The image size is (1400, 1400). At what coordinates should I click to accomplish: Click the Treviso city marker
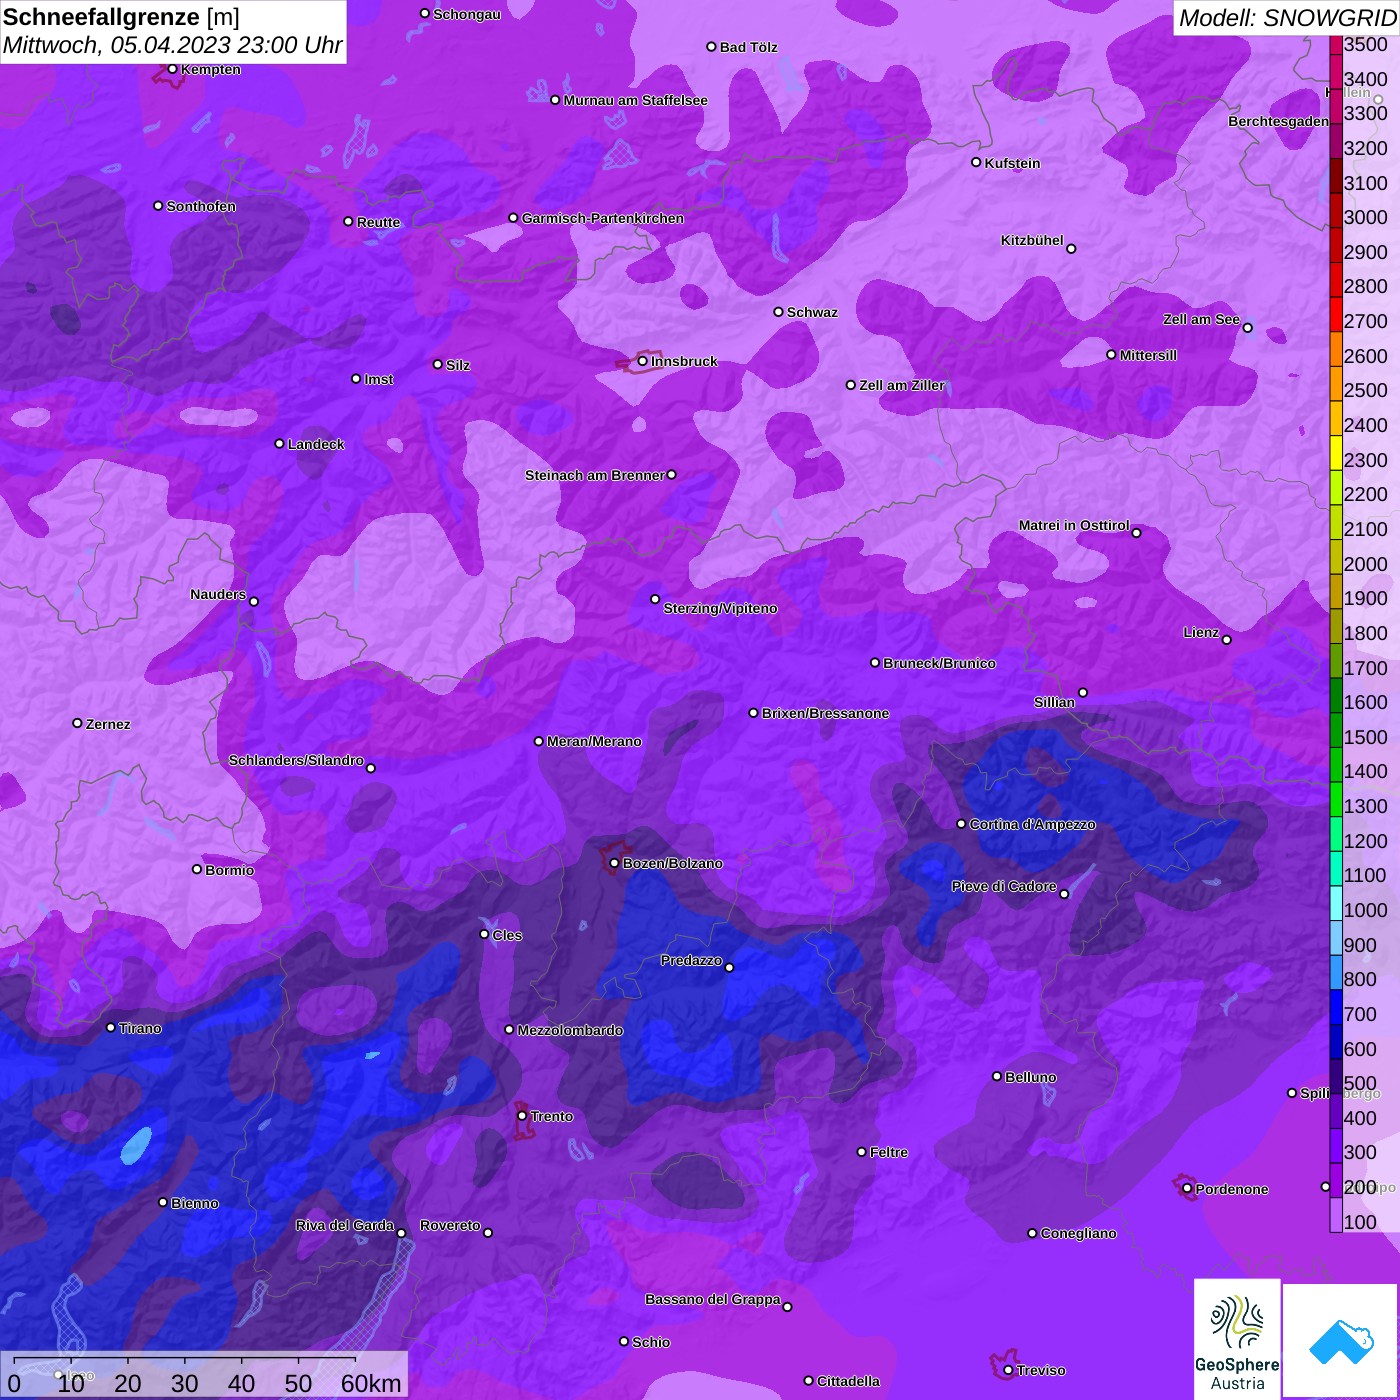pos(1008,1370)
